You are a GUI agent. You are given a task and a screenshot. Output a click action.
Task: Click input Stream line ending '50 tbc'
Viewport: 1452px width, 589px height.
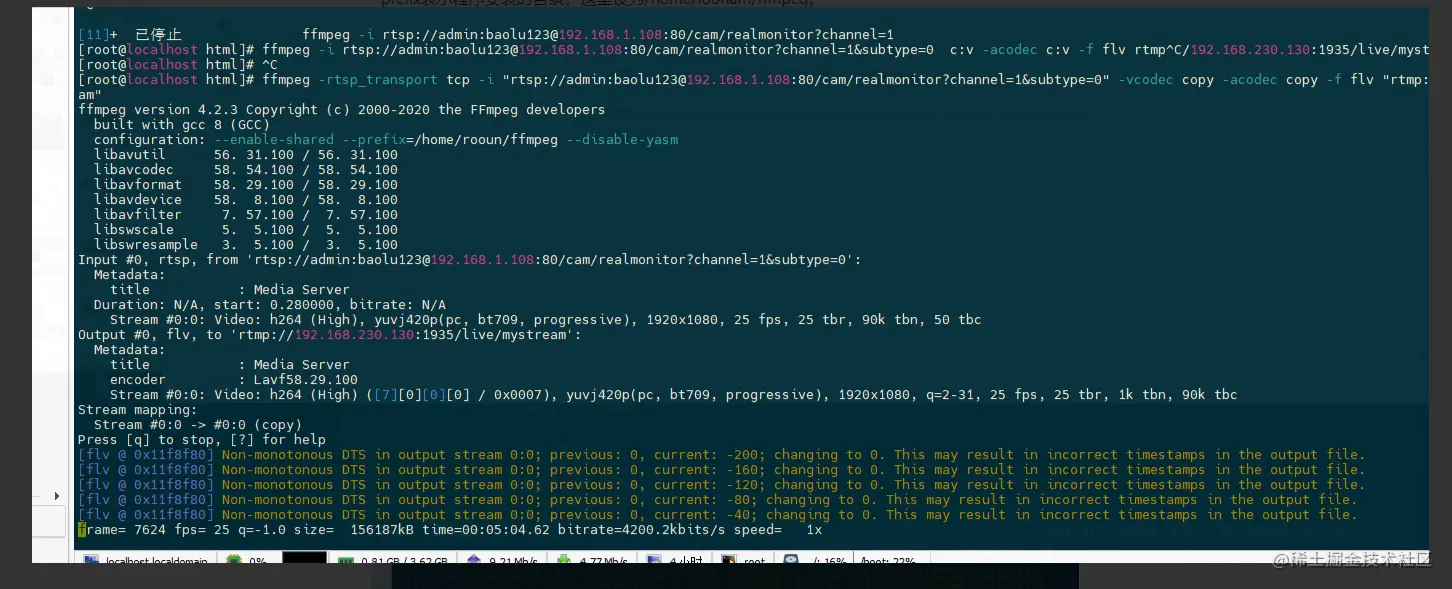546,319
